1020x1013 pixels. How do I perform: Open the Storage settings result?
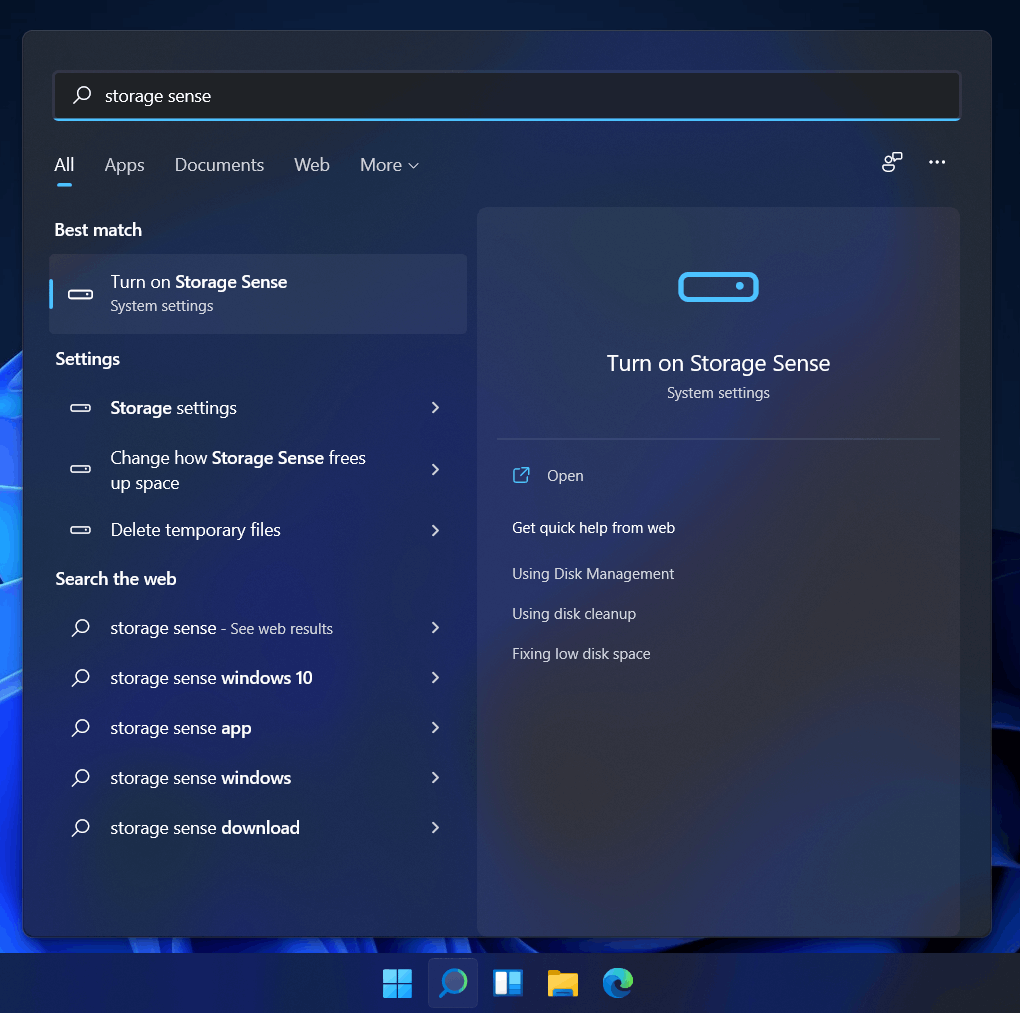click(x=258, y=408)
